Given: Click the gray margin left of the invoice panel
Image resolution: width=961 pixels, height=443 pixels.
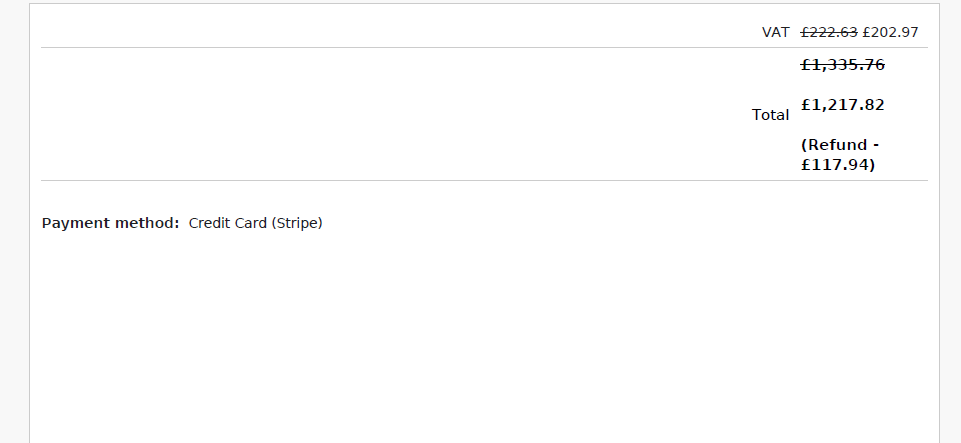Looking at the screenshot, I should (x=14, y=220).
